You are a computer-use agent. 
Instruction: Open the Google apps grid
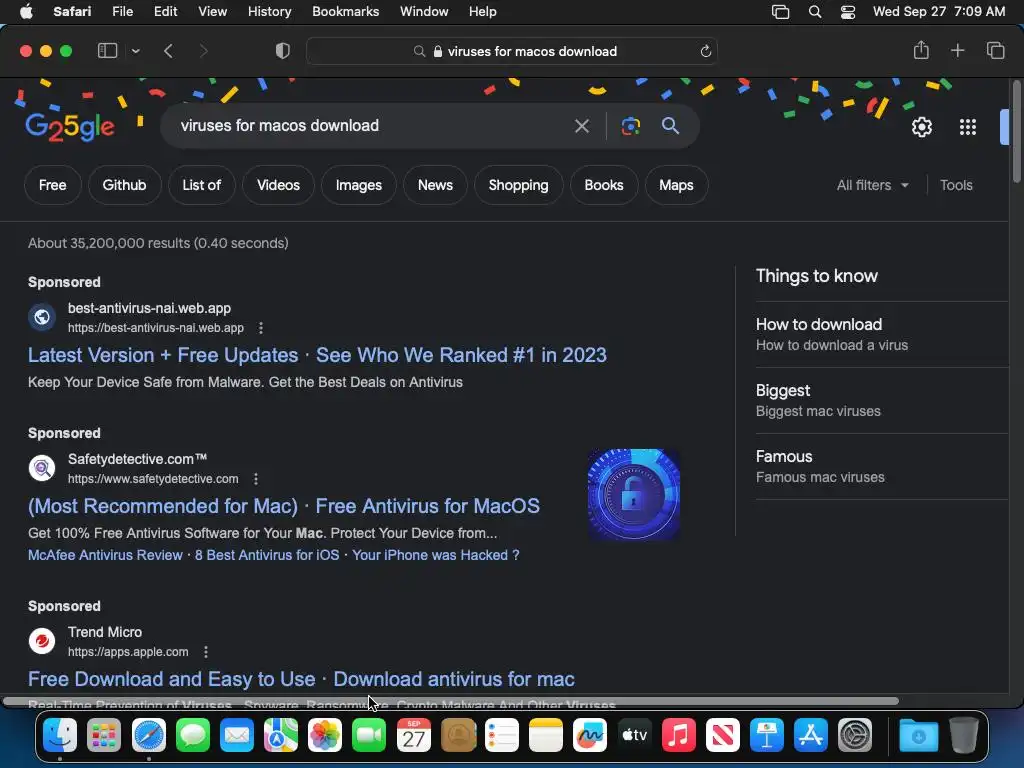click(x=968, y=127)
